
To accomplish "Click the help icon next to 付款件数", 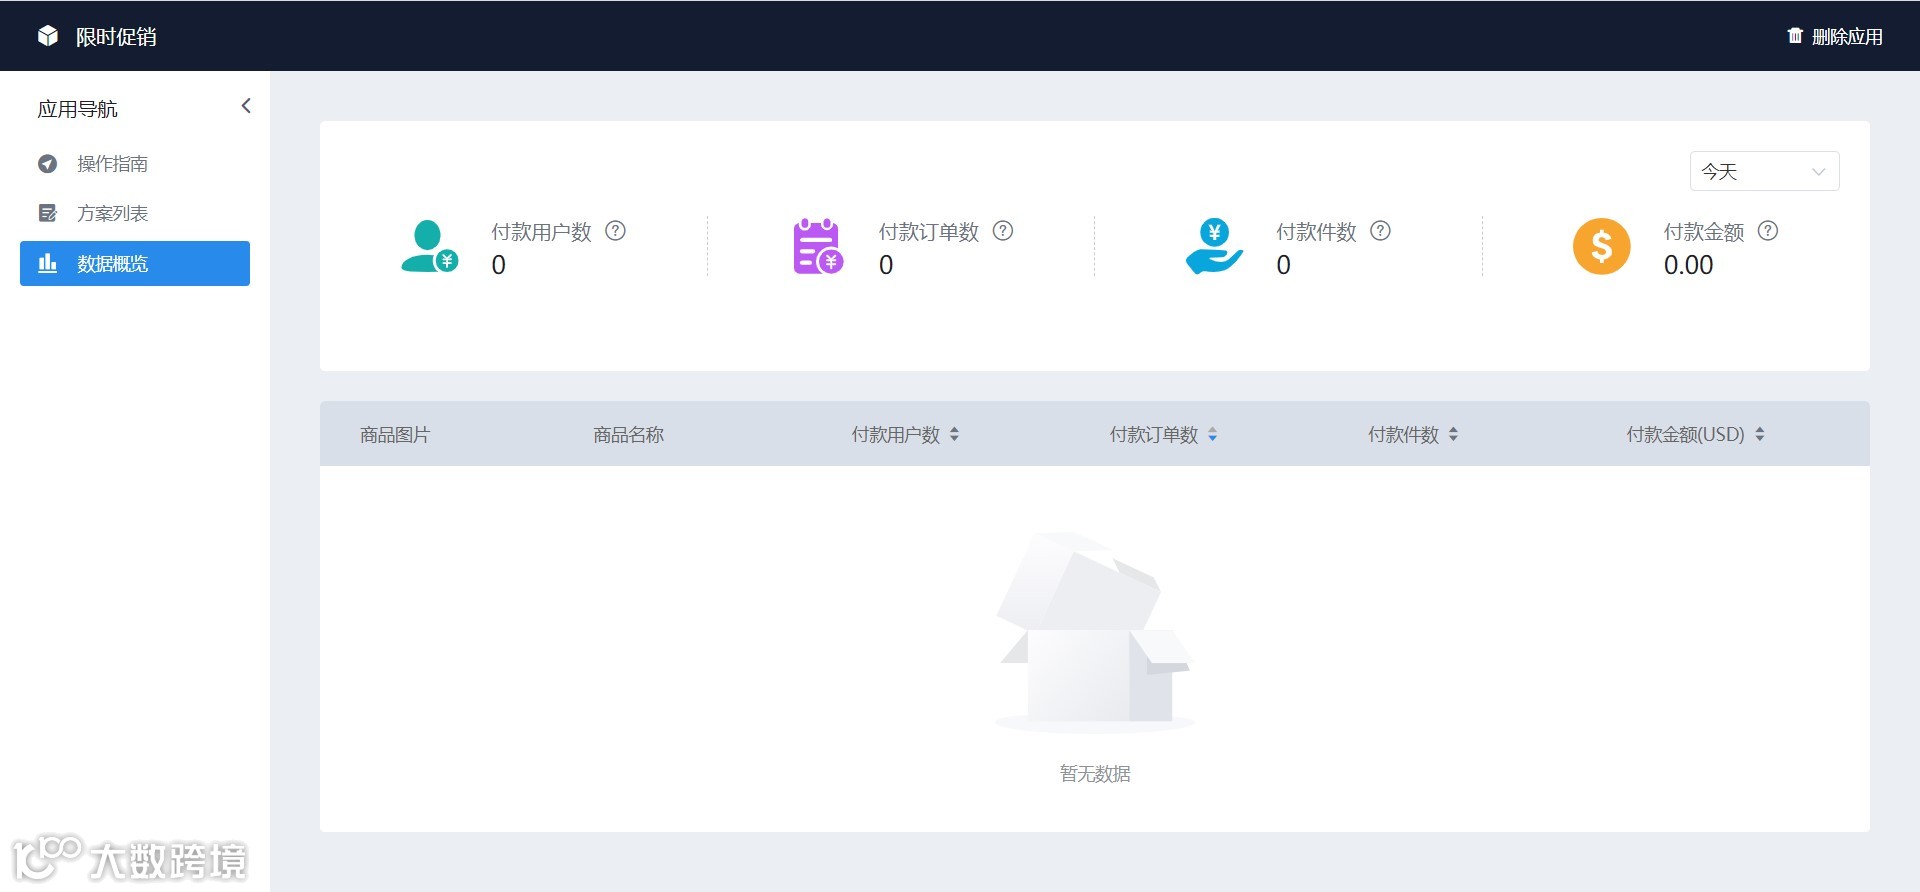I will pyautogui.click(x=1381, y=231).
